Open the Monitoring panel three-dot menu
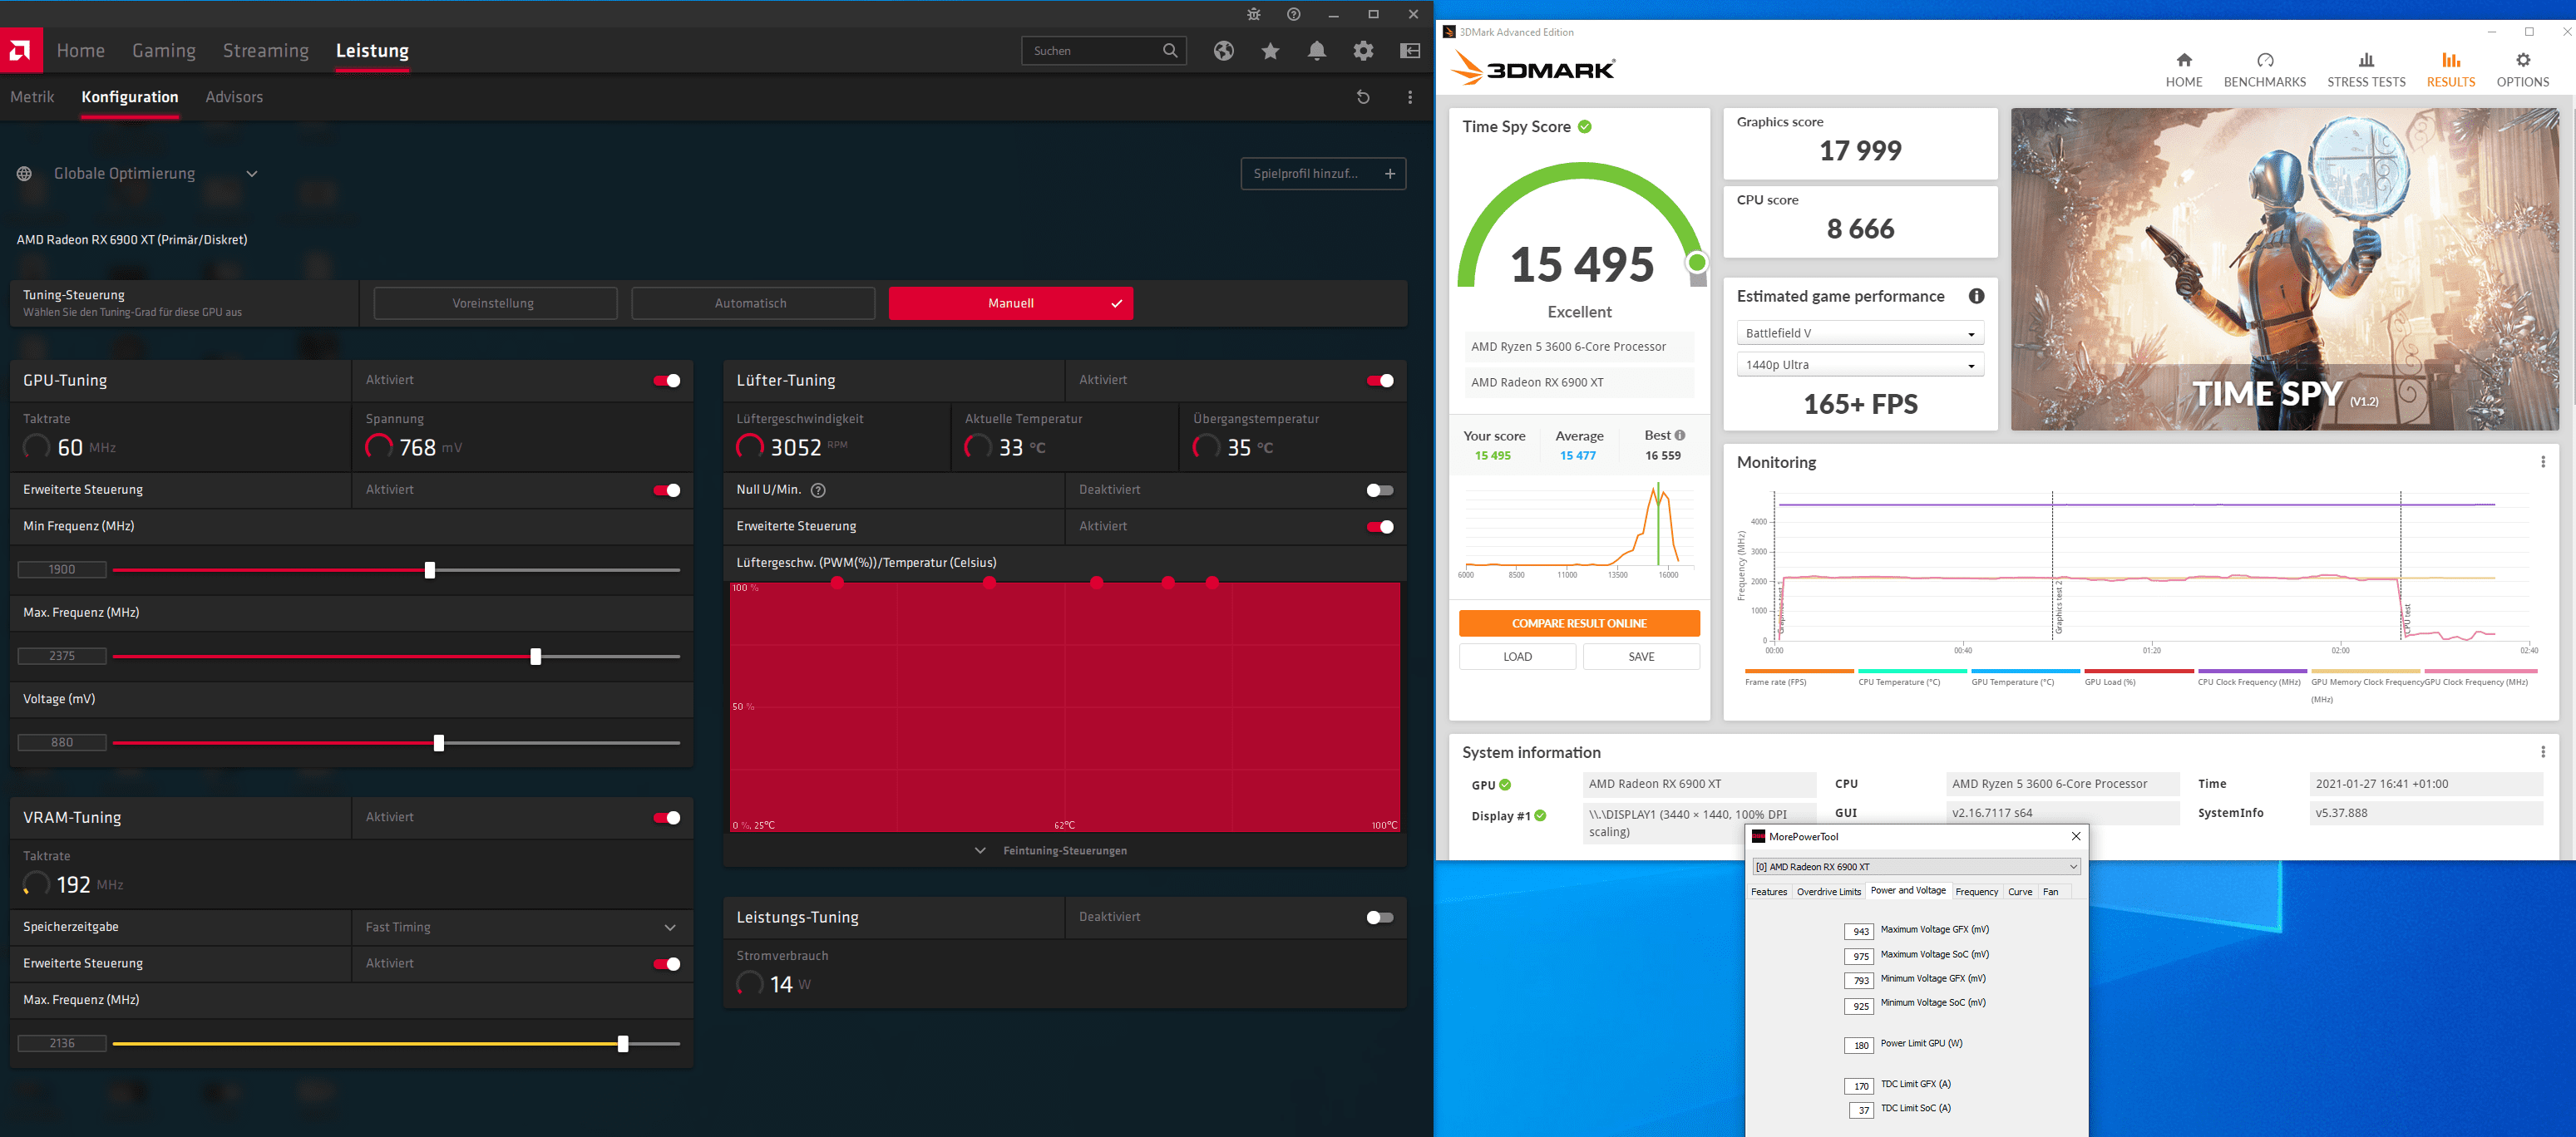 point(2543,462)
